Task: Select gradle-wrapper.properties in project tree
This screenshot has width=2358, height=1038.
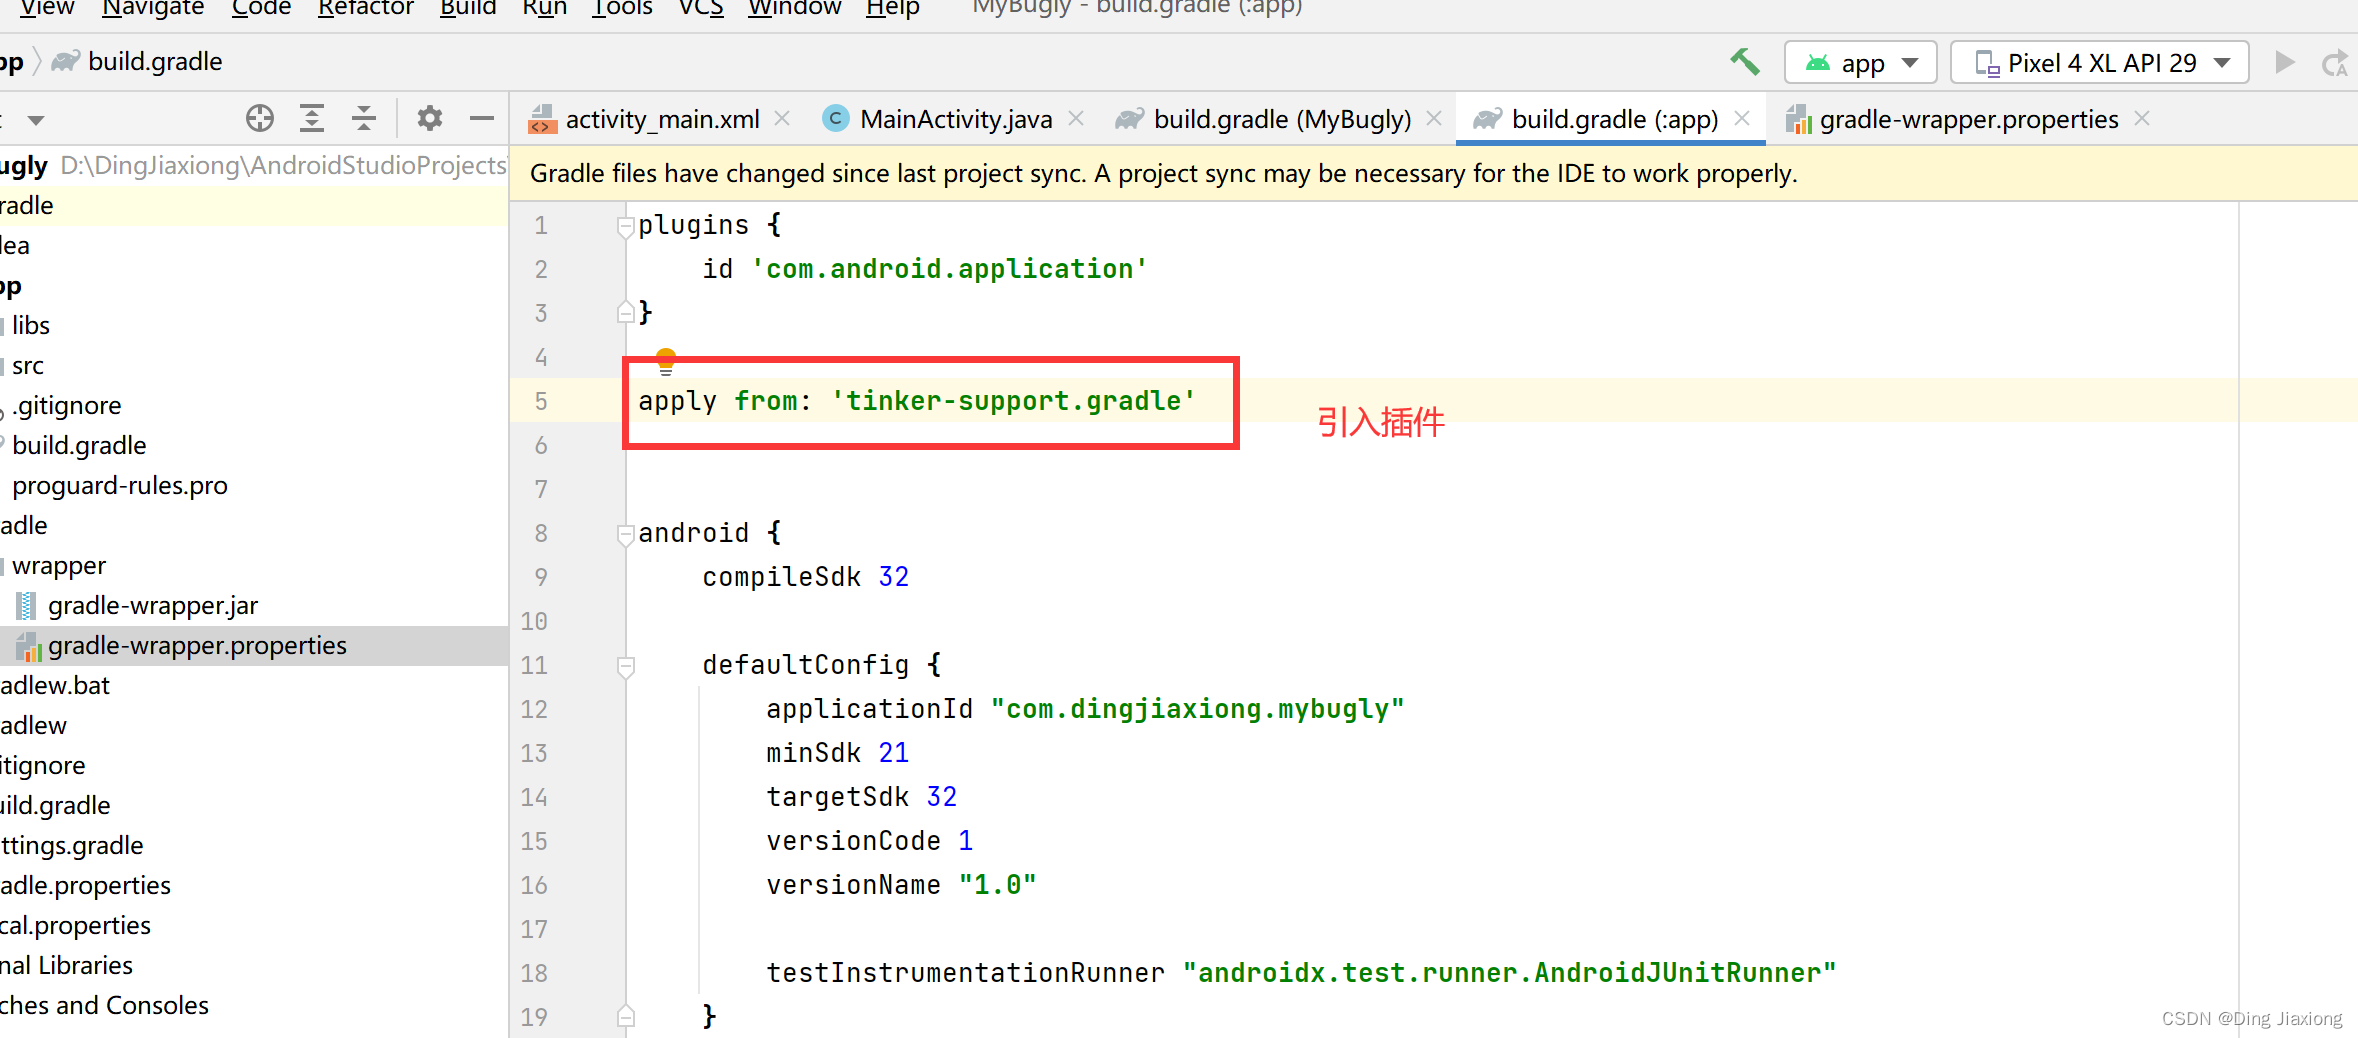Action: tap(197, 646)
